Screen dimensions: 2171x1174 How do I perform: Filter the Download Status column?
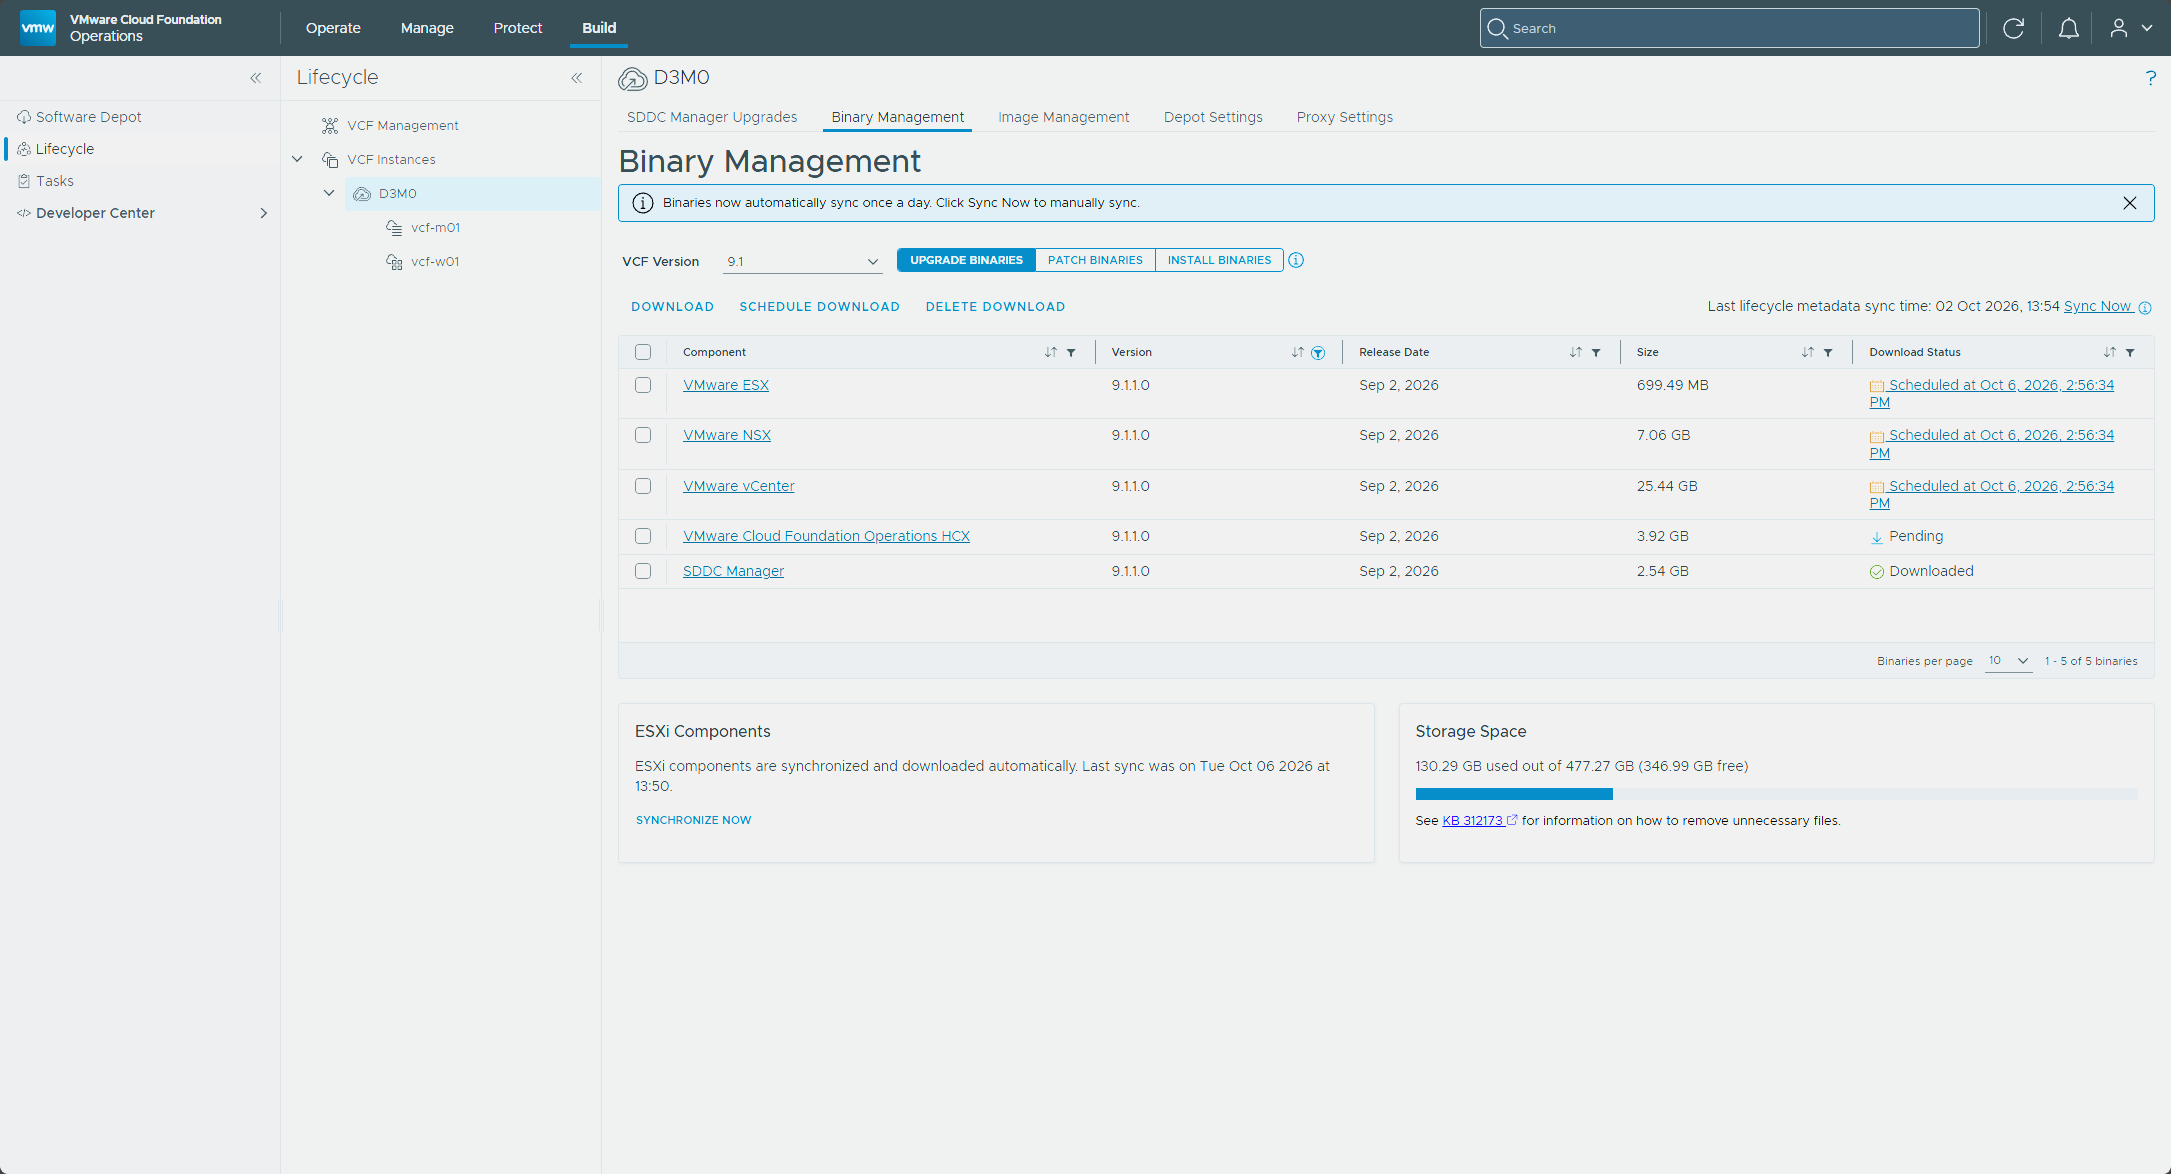pyautogui.click(x=2130, y=352)
